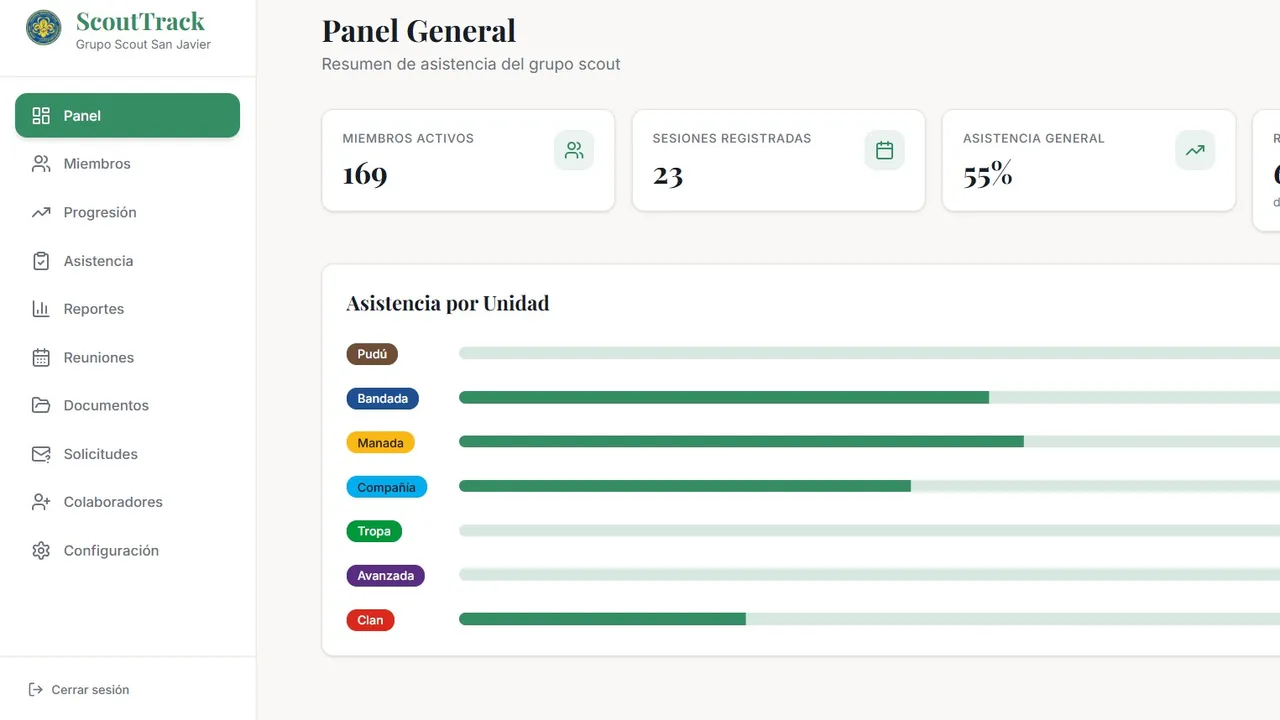Click the Progresión trending arrow icon
This screenshot has width=1280, height=720.
tap(41, 212)
